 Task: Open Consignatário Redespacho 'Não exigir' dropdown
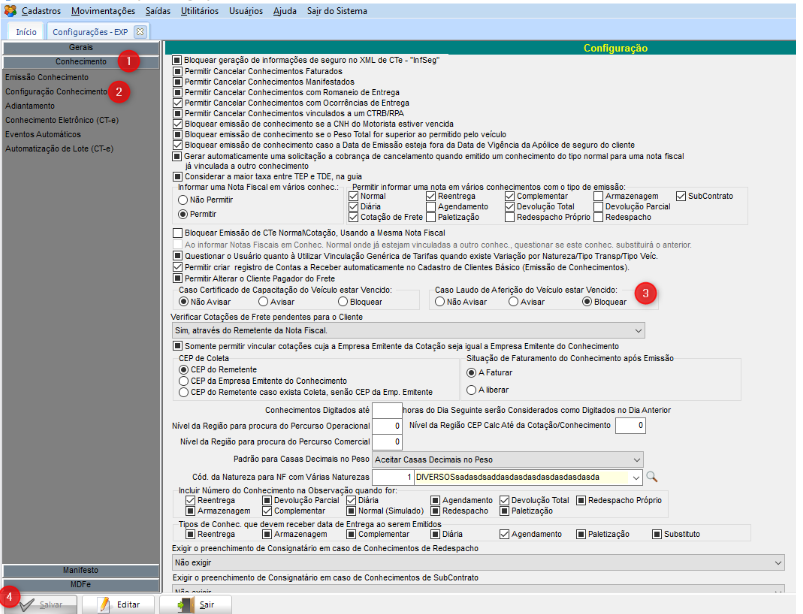pyautogui.click(x=478, y=563)
